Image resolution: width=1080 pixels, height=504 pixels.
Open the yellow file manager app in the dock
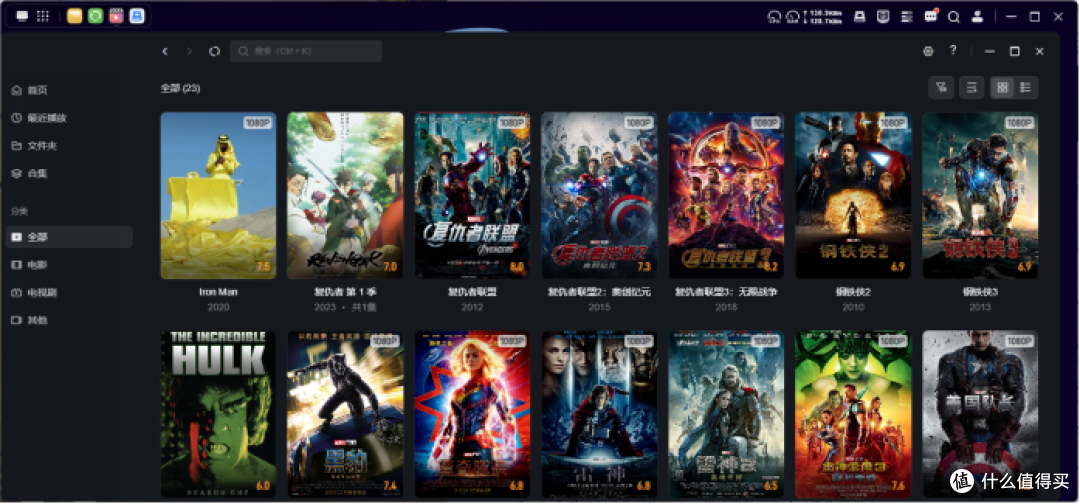point(74,16)
